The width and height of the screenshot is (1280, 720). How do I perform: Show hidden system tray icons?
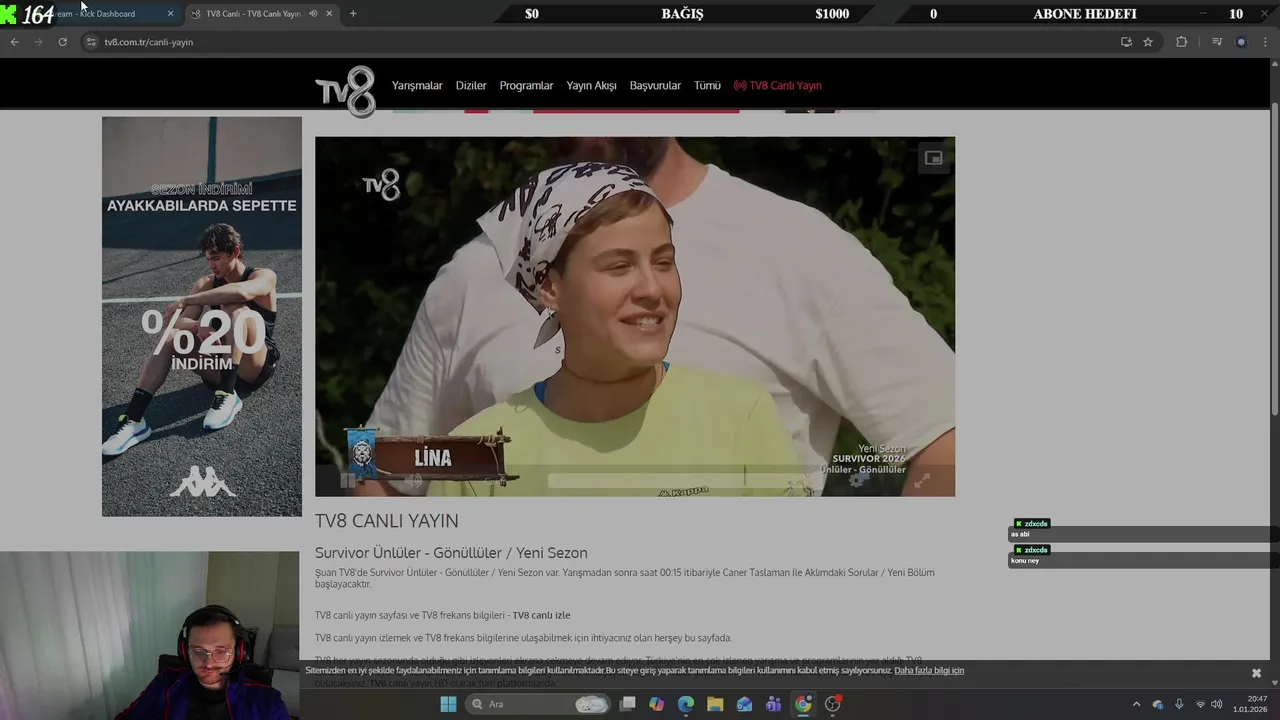point(1136,704)
